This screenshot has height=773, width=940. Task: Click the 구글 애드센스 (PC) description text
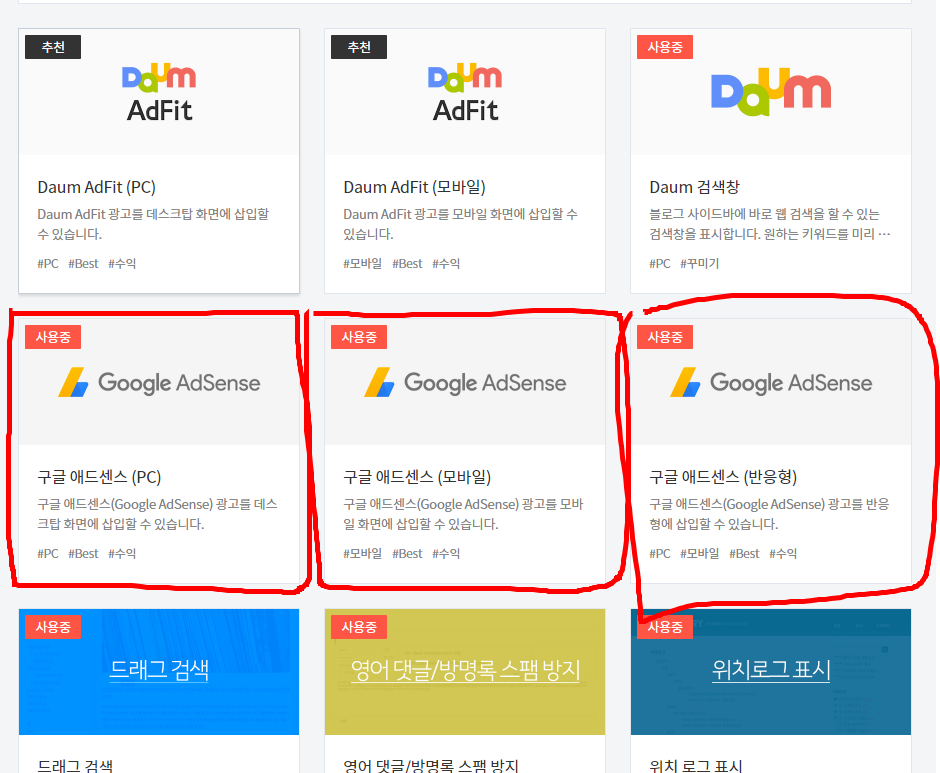[157, 514]
